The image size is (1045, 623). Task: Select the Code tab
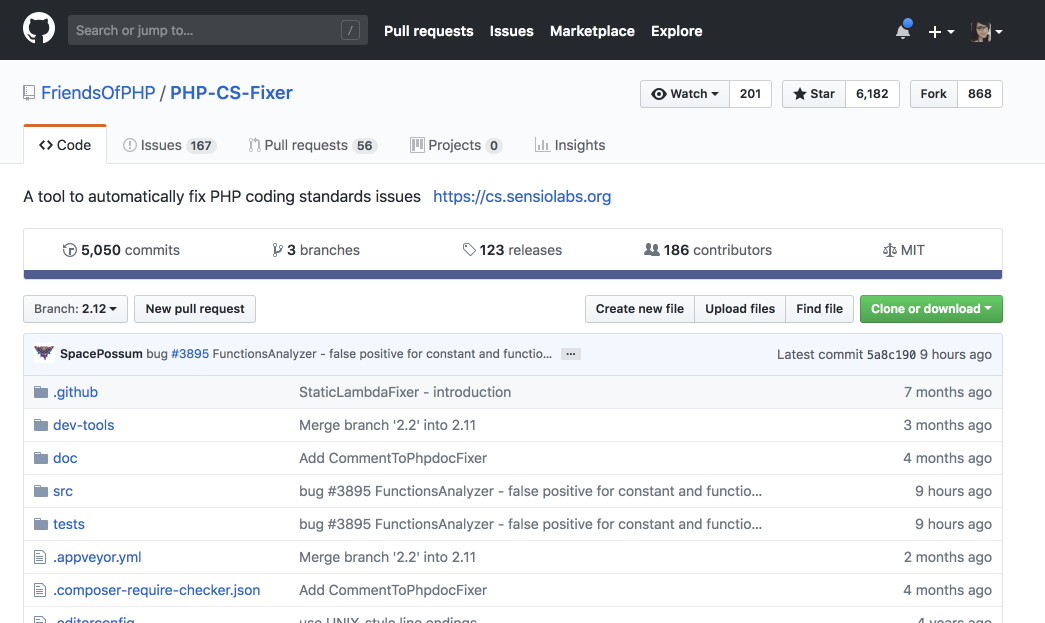(65, 145)
